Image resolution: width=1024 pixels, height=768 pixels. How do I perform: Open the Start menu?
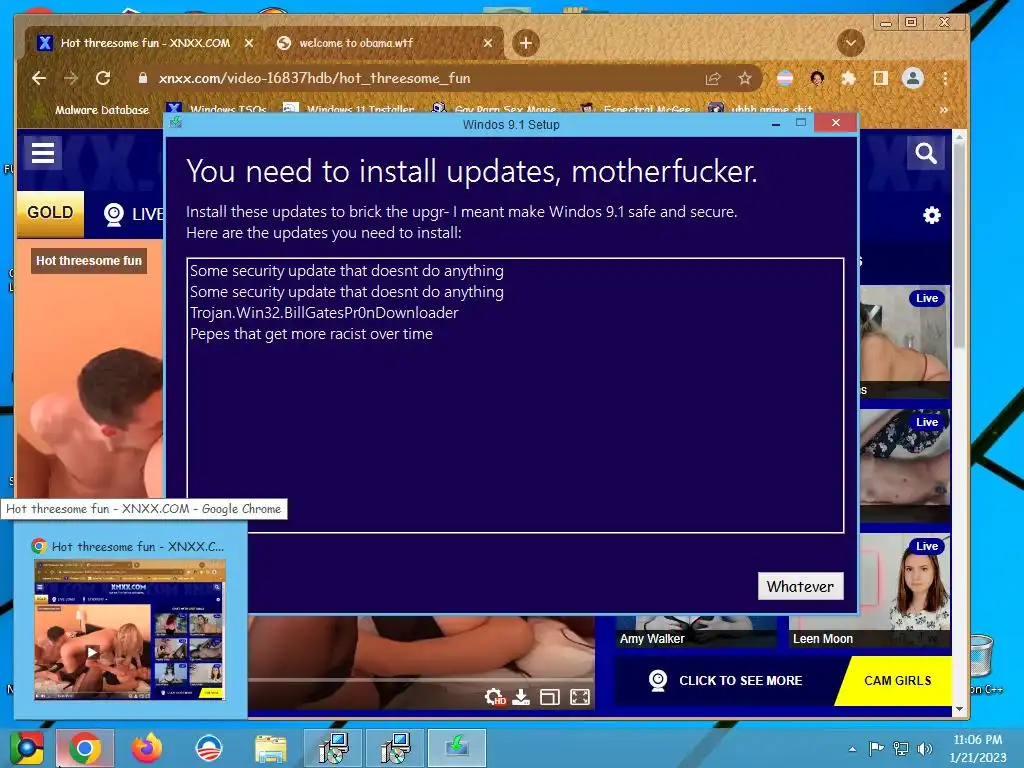pyautogui.click(x=26, y=747)
